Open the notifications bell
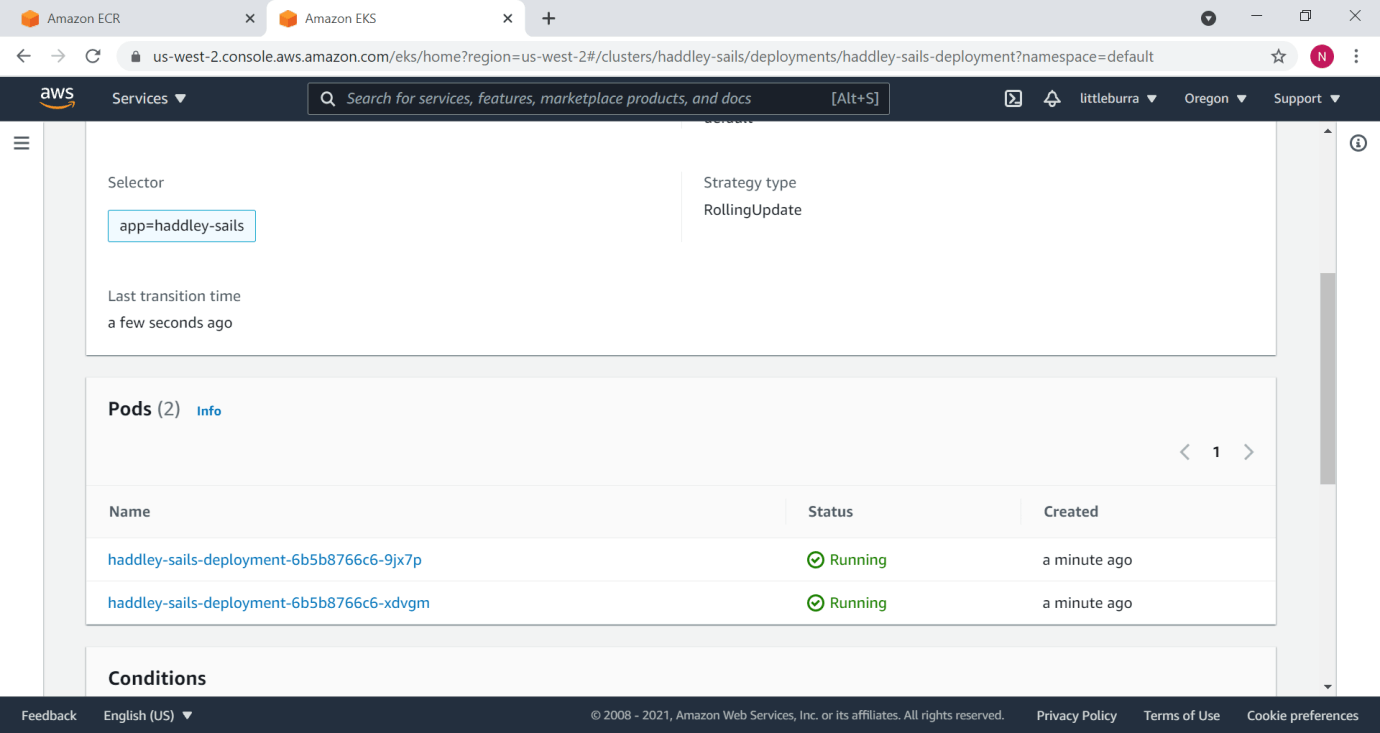Image resolution: width=1380 pixels, height=733 pixels. pyautogui.click(x=1052, y=98)
